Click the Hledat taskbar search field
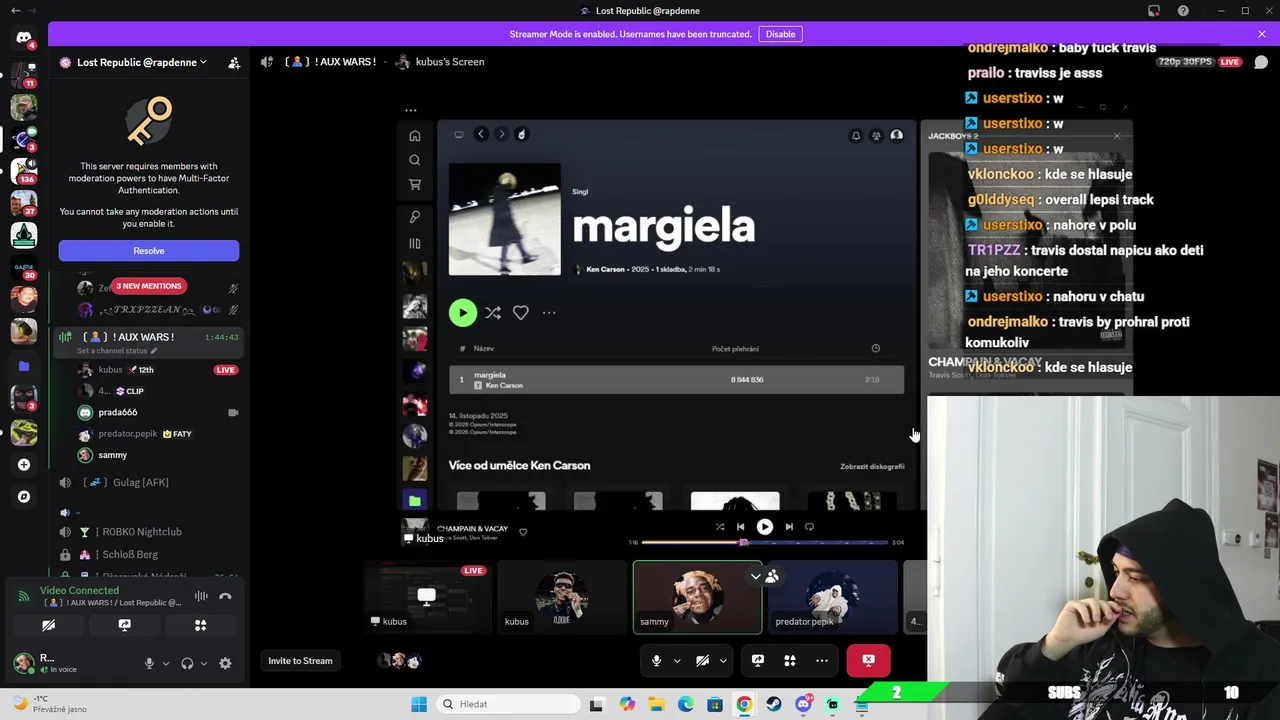The image size is (1280, 720). point(508,704)
